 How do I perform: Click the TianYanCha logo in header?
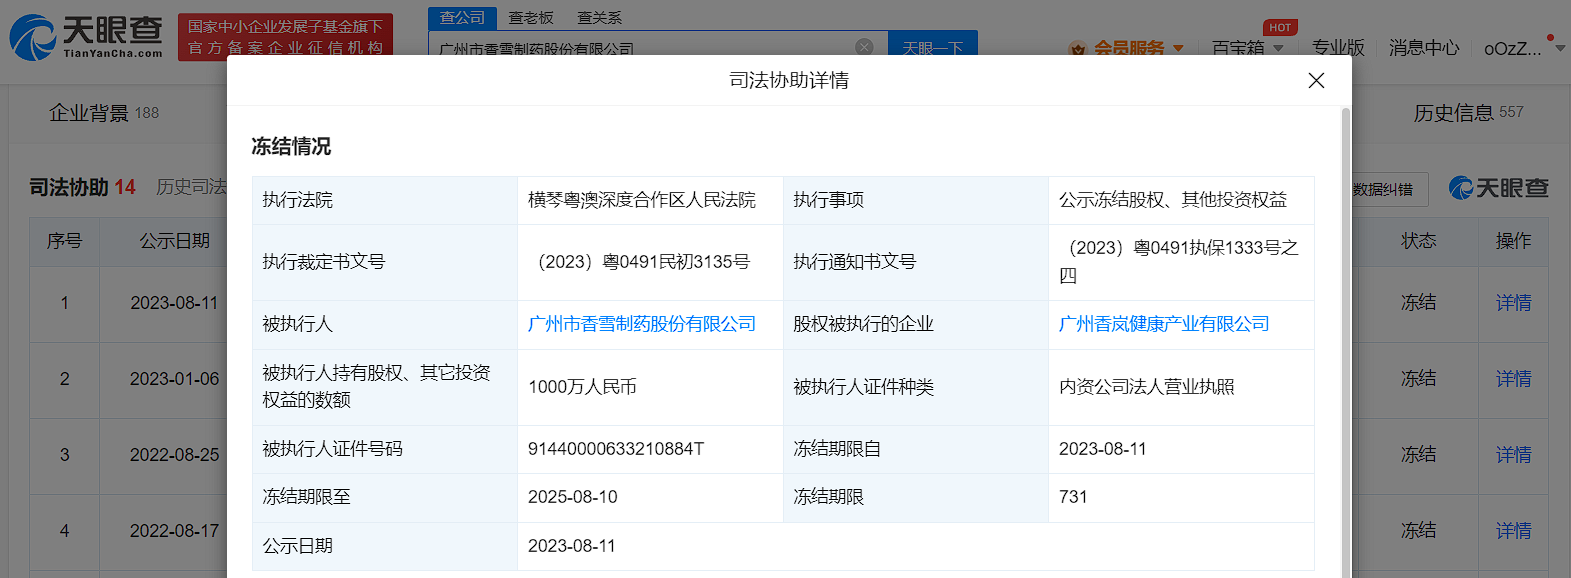pyautogui.click(x=86, y=37)
